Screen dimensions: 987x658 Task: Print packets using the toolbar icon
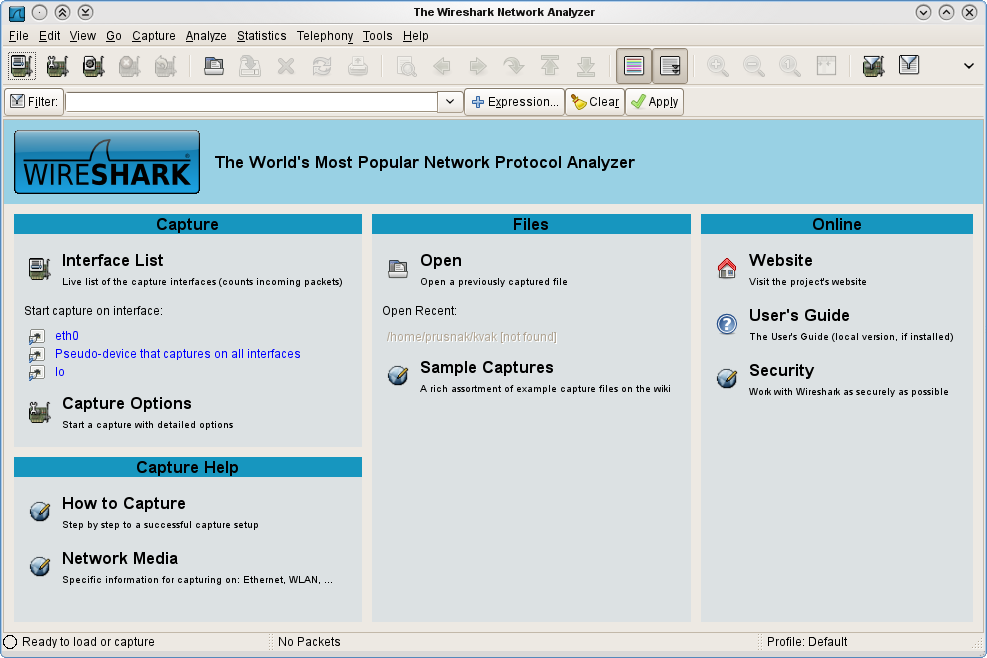coord(358,65)
